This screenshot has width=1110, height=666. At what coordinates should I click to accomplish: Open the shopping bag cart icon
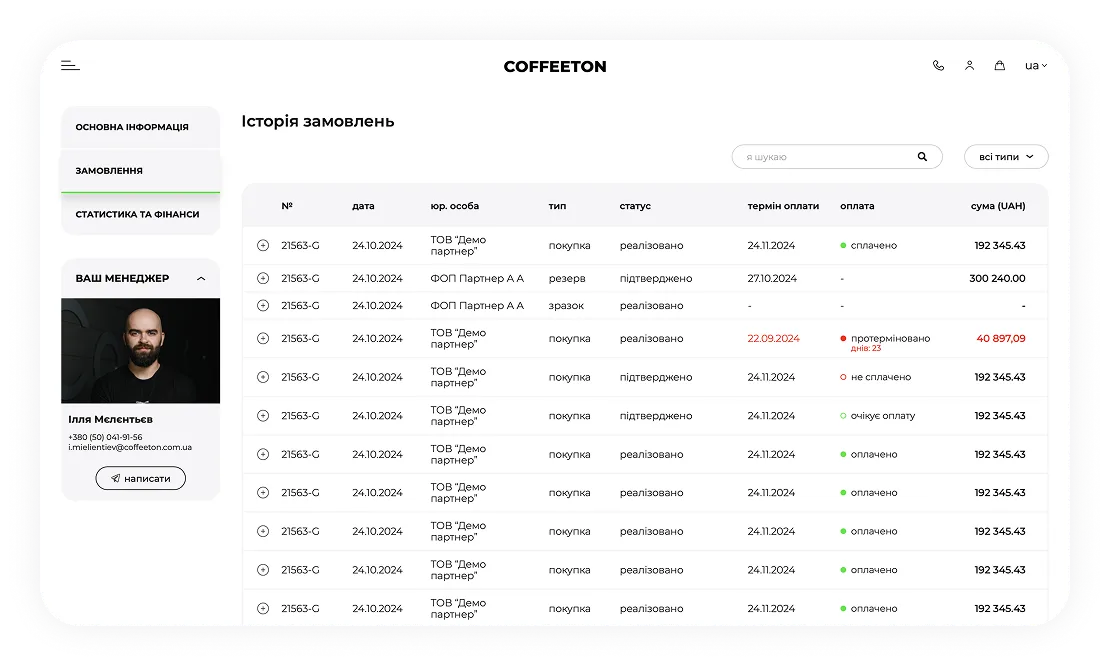999,66
